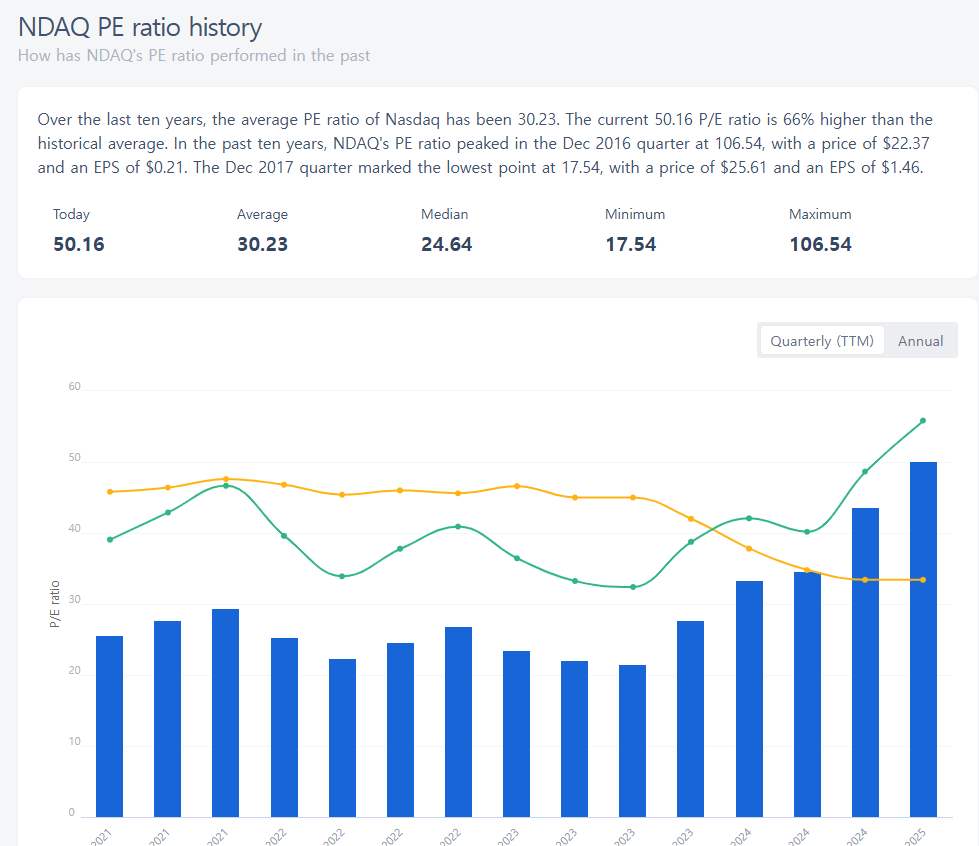
Task: Click the tallest blue bar for 2025
Action: pos(923,639)
